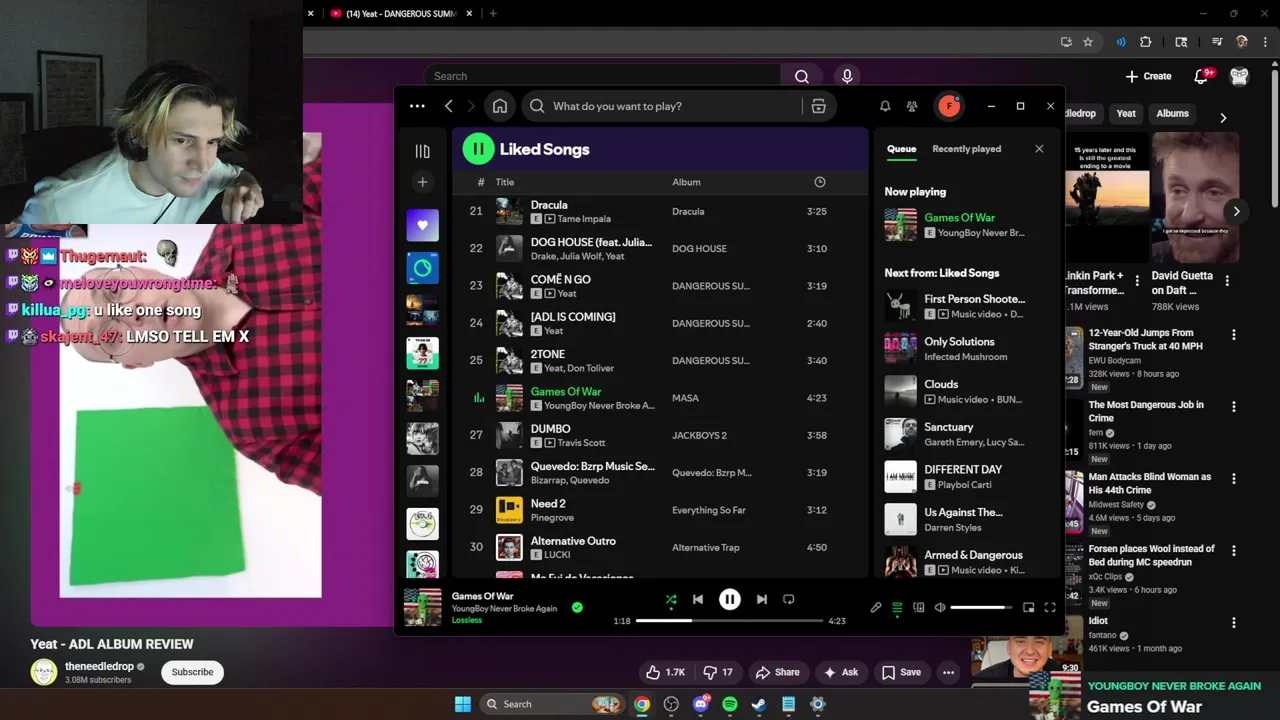
Task: Open Spotify notifications bell
Action: pos(885,106)
